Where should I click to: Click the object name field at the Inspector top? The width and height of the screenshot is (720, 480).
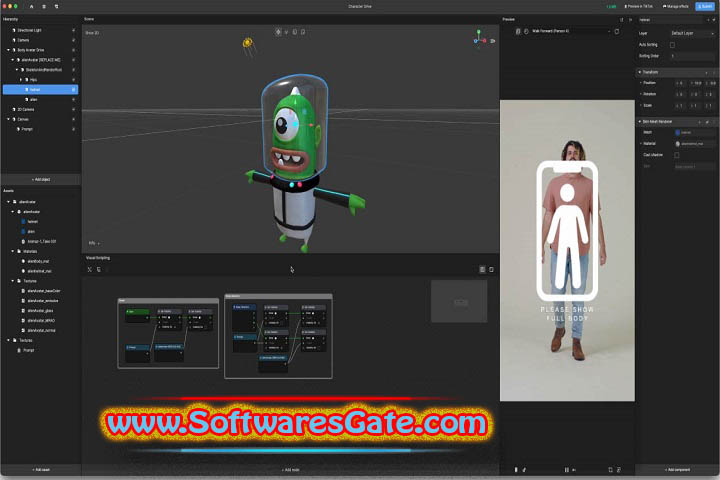point(671,20)
